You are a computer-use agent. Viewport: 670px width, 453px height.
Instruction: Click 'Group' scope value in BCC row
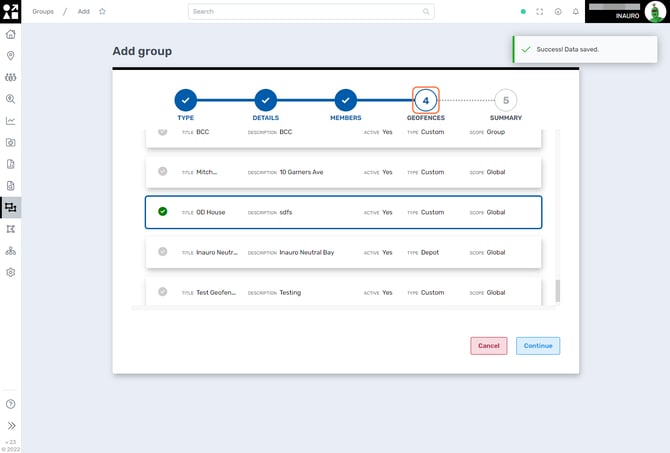click(x=496, y=132)
